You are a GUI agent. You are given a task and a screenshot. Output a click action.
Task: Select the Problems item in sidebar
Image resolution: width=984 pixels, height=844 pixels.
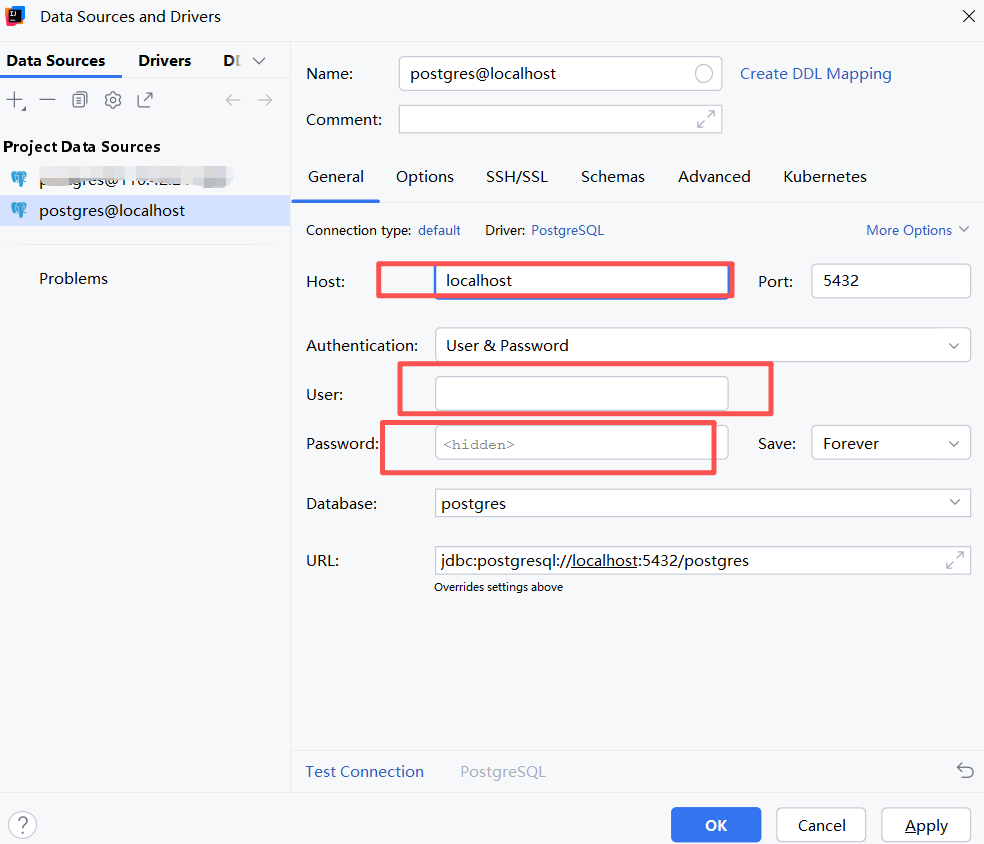tap(73, 279)
